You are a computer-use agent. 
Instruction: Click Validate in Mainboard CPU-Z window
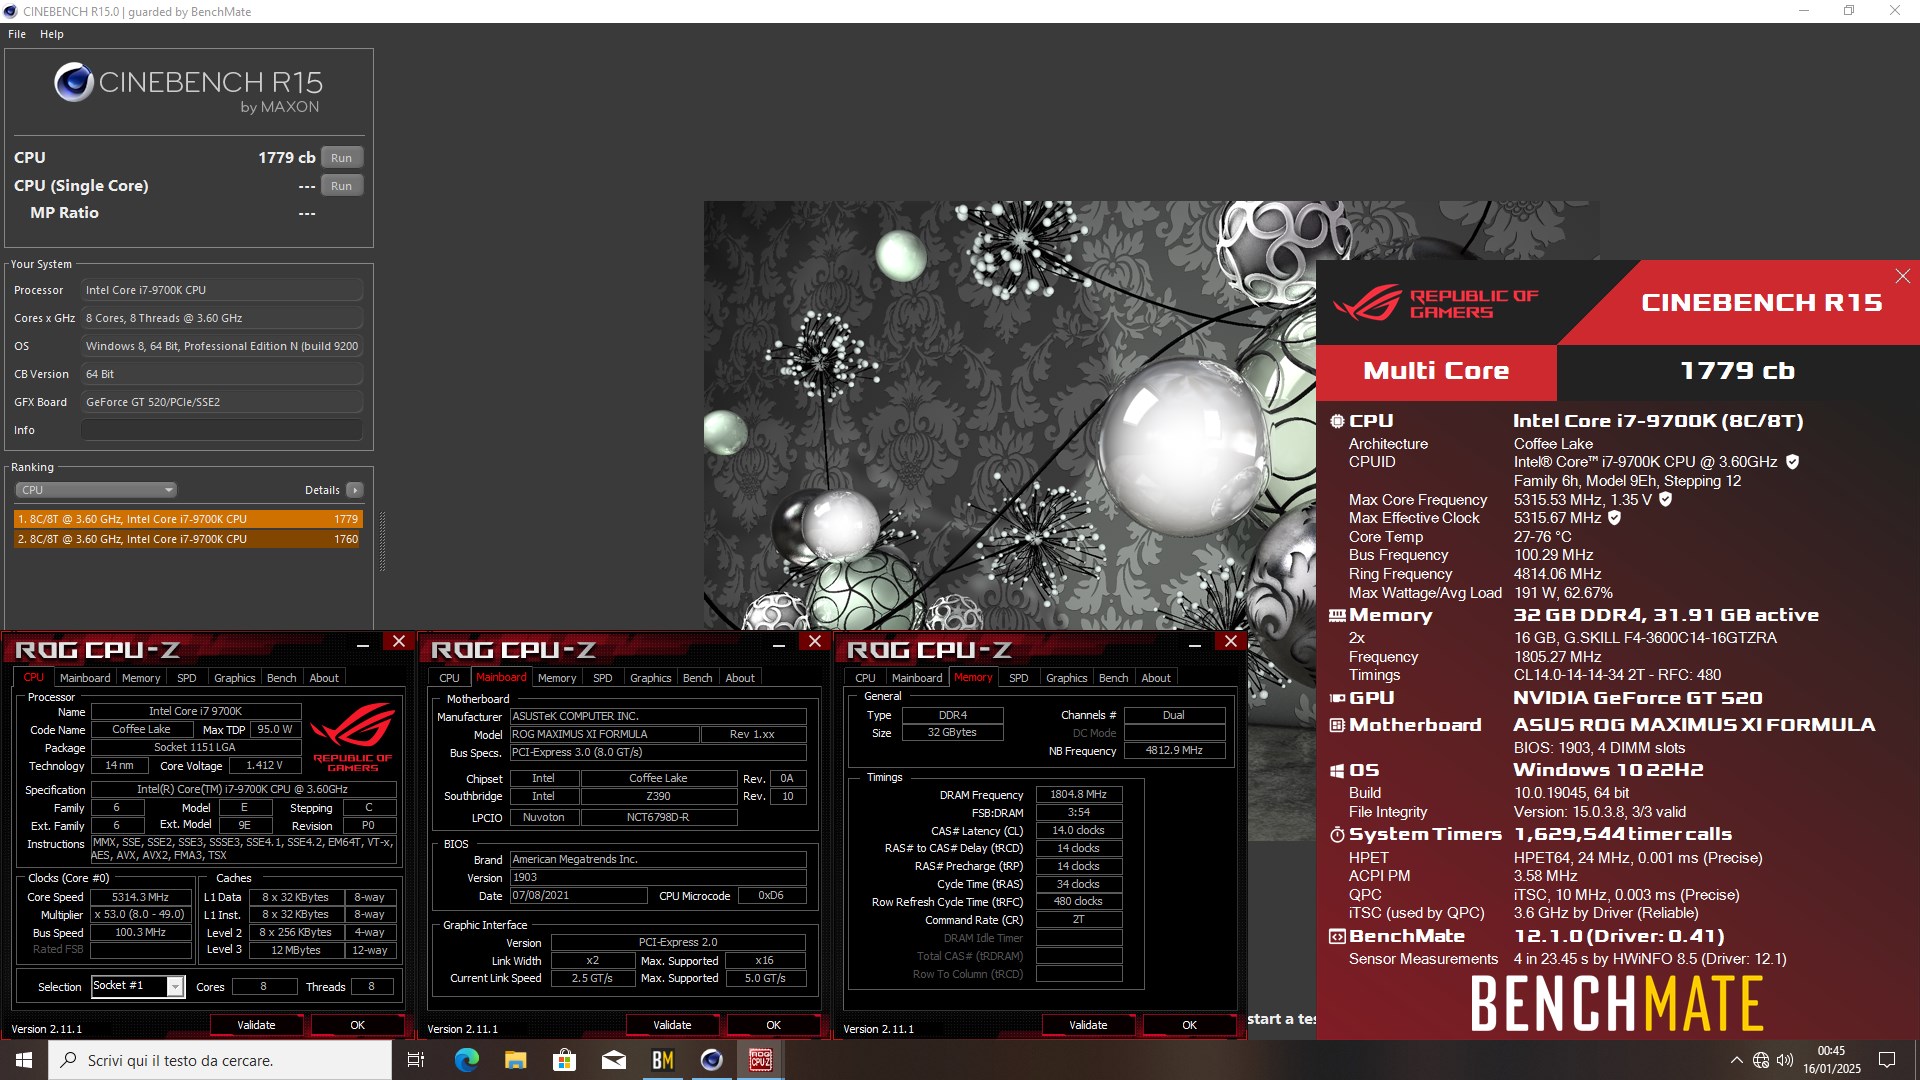click(x=672, y=1025)
